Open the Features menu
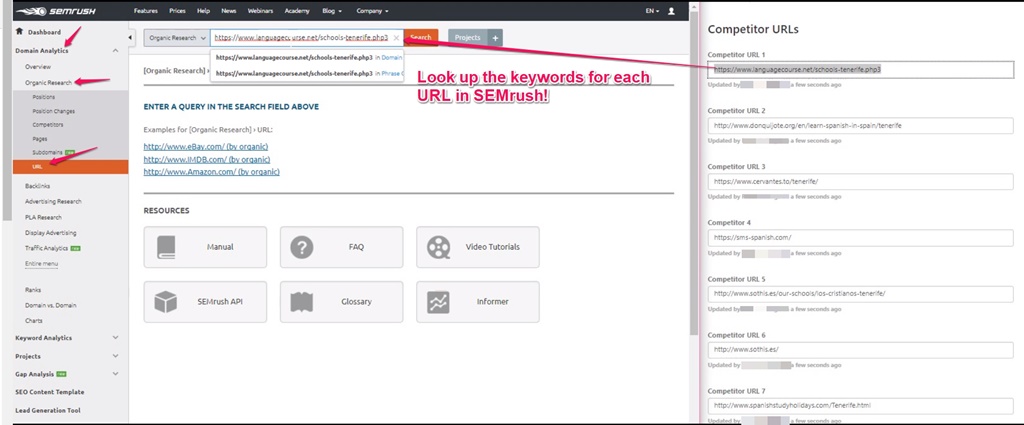Image resolution: width=1024 pixels, height=425 pixels. click(146, 11)
